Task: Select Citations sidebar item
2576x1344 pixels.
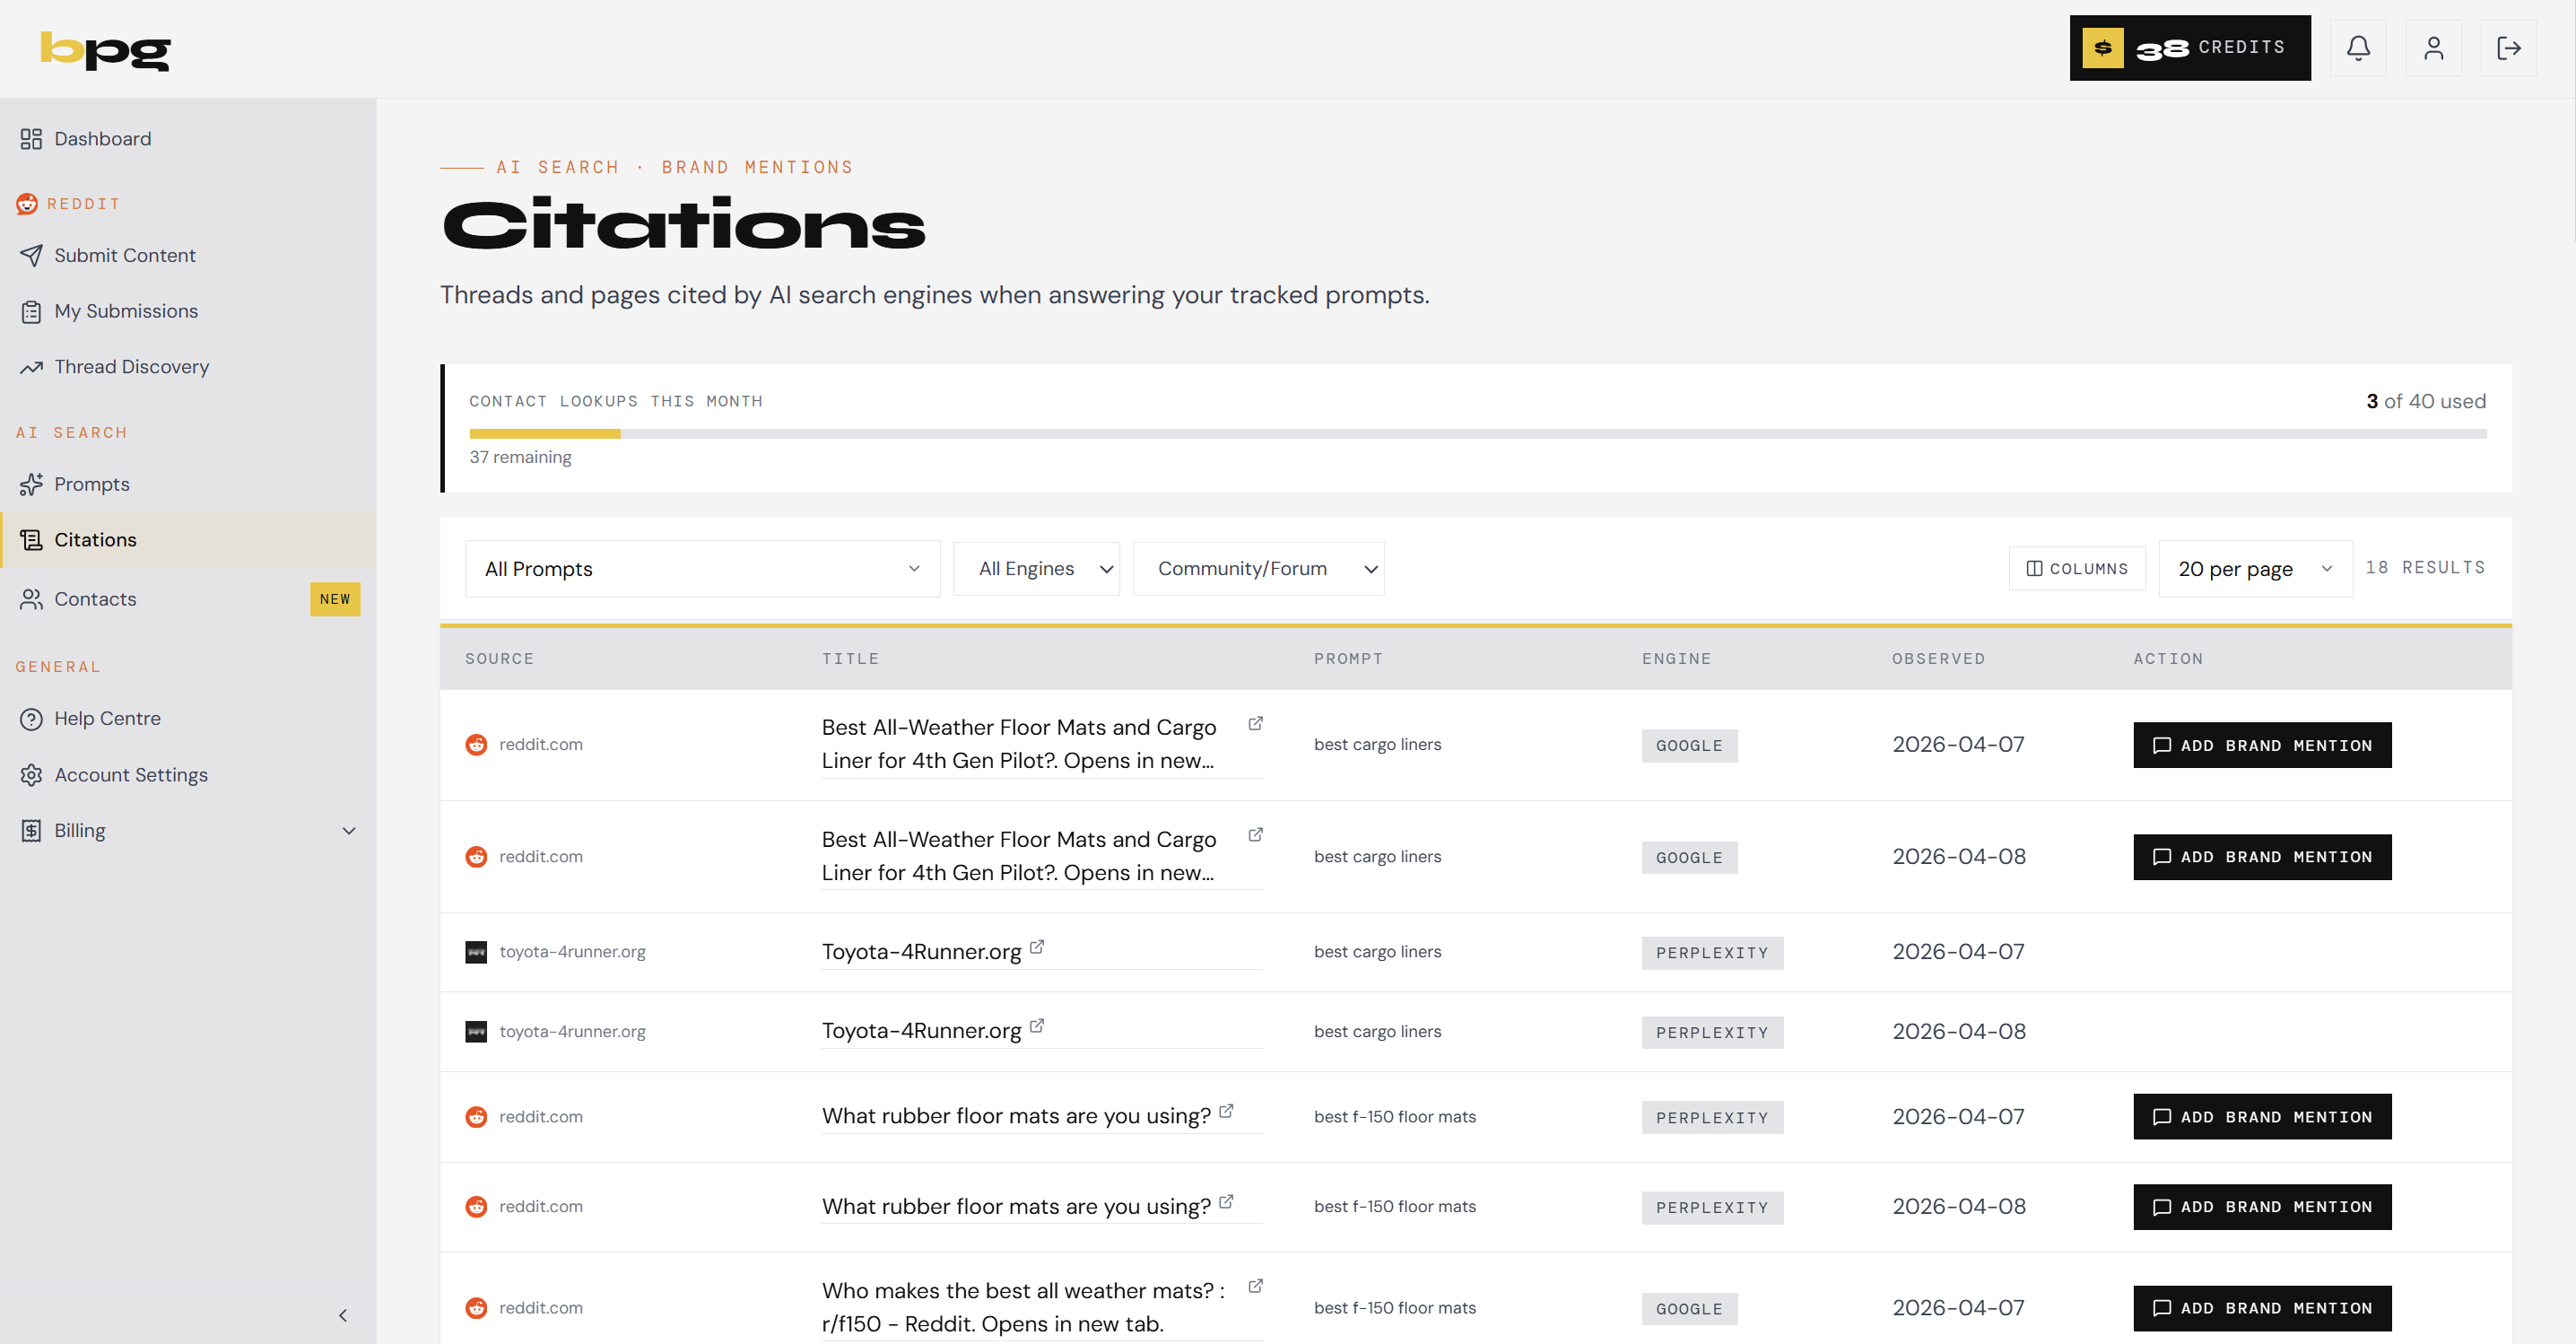Action: pos(188,540)
